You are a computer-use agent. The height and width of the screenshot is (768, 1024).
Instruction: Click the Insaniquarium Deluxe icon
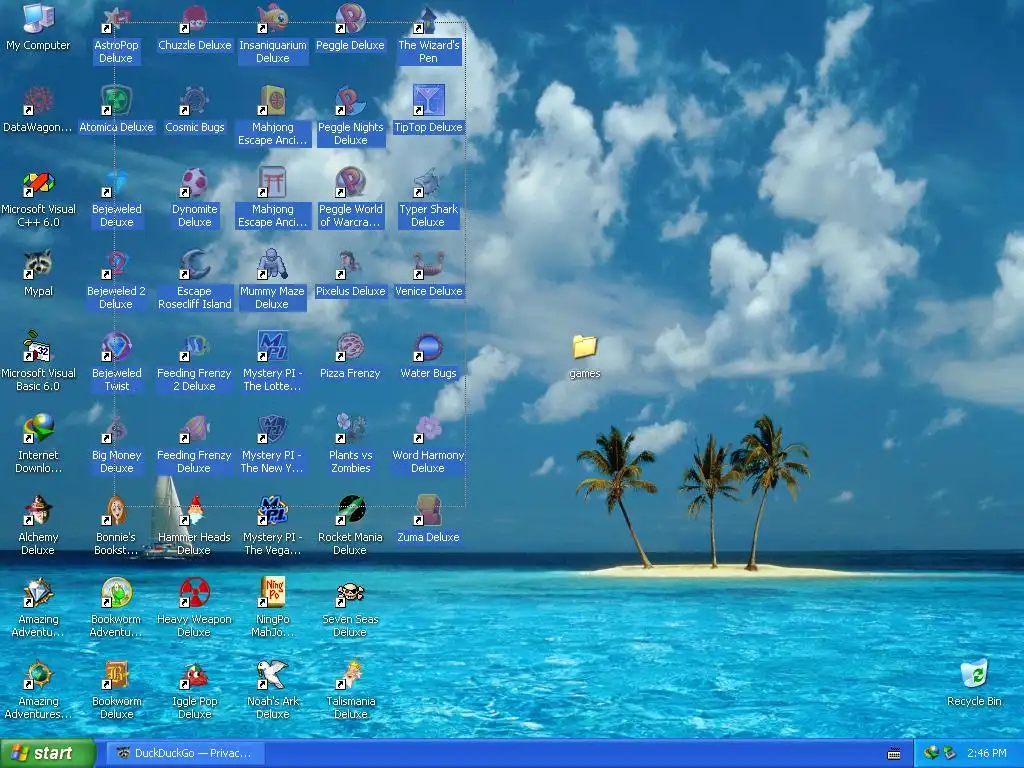(272, 18)
